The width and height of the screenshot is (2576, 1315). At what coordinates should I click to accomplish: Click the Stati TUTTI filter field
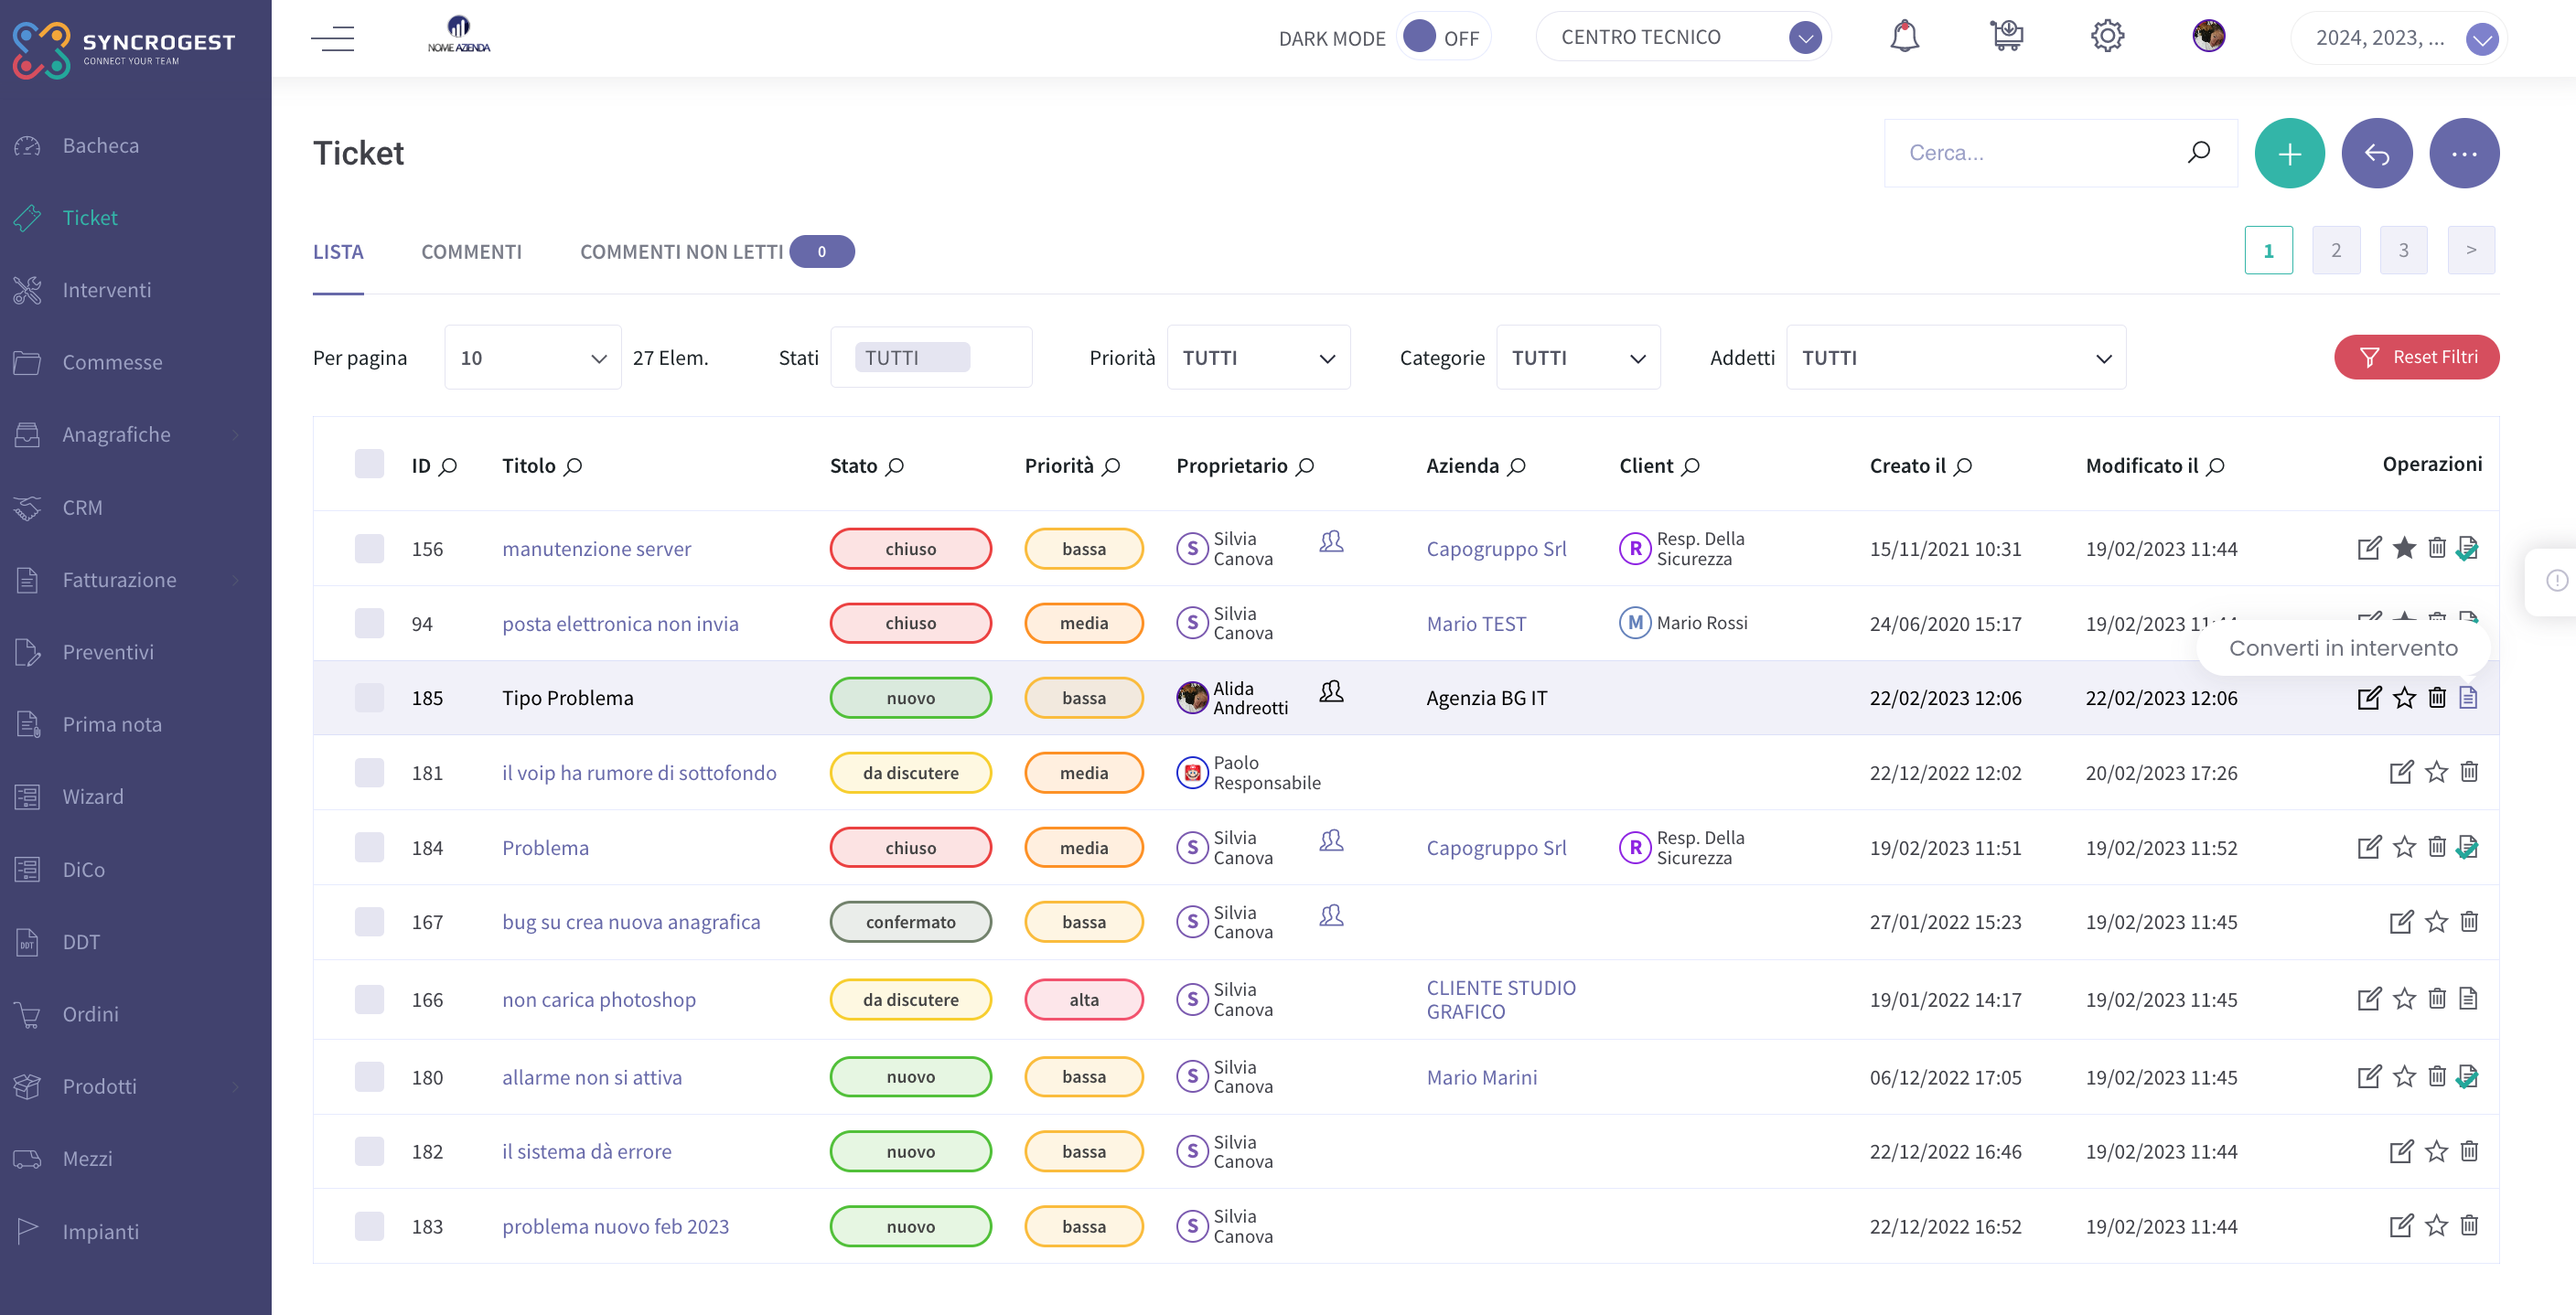(x=930, y=357)
